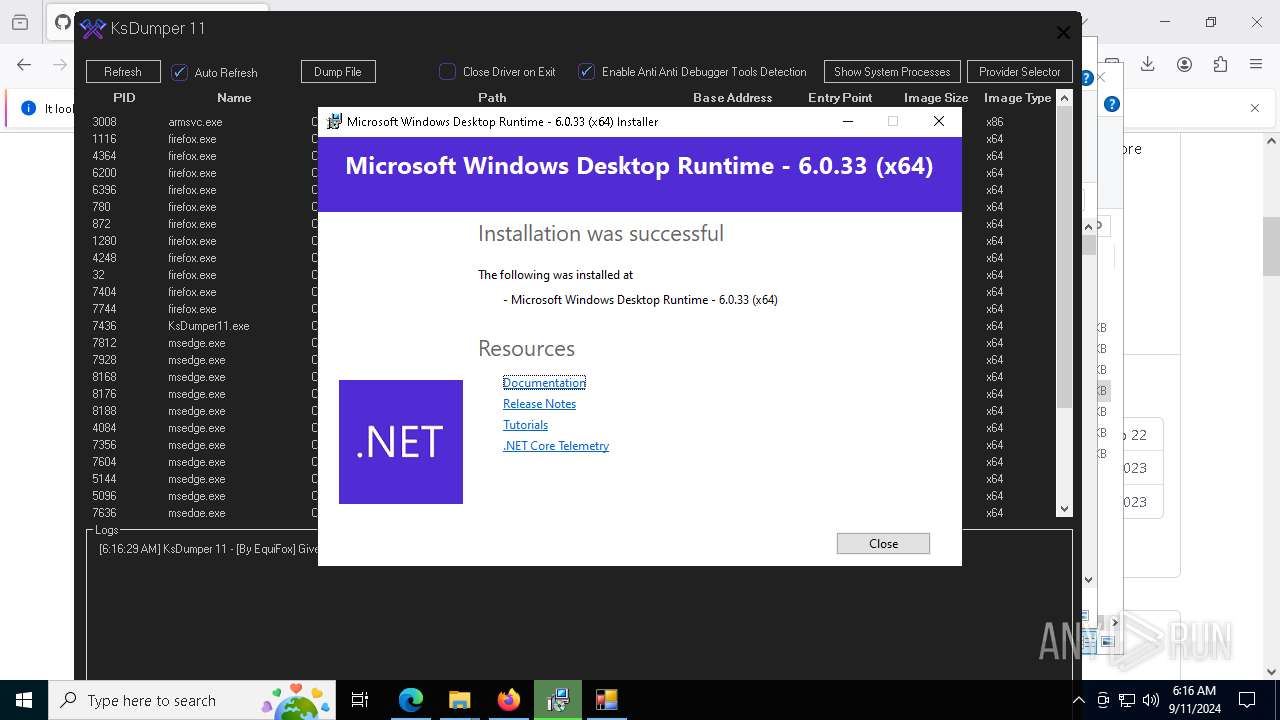Image resolution: width=1280 pixels, height=720 pixels.
Task: Click the KsDumper crossed-axes logo icon
Action: coord(92,29)
